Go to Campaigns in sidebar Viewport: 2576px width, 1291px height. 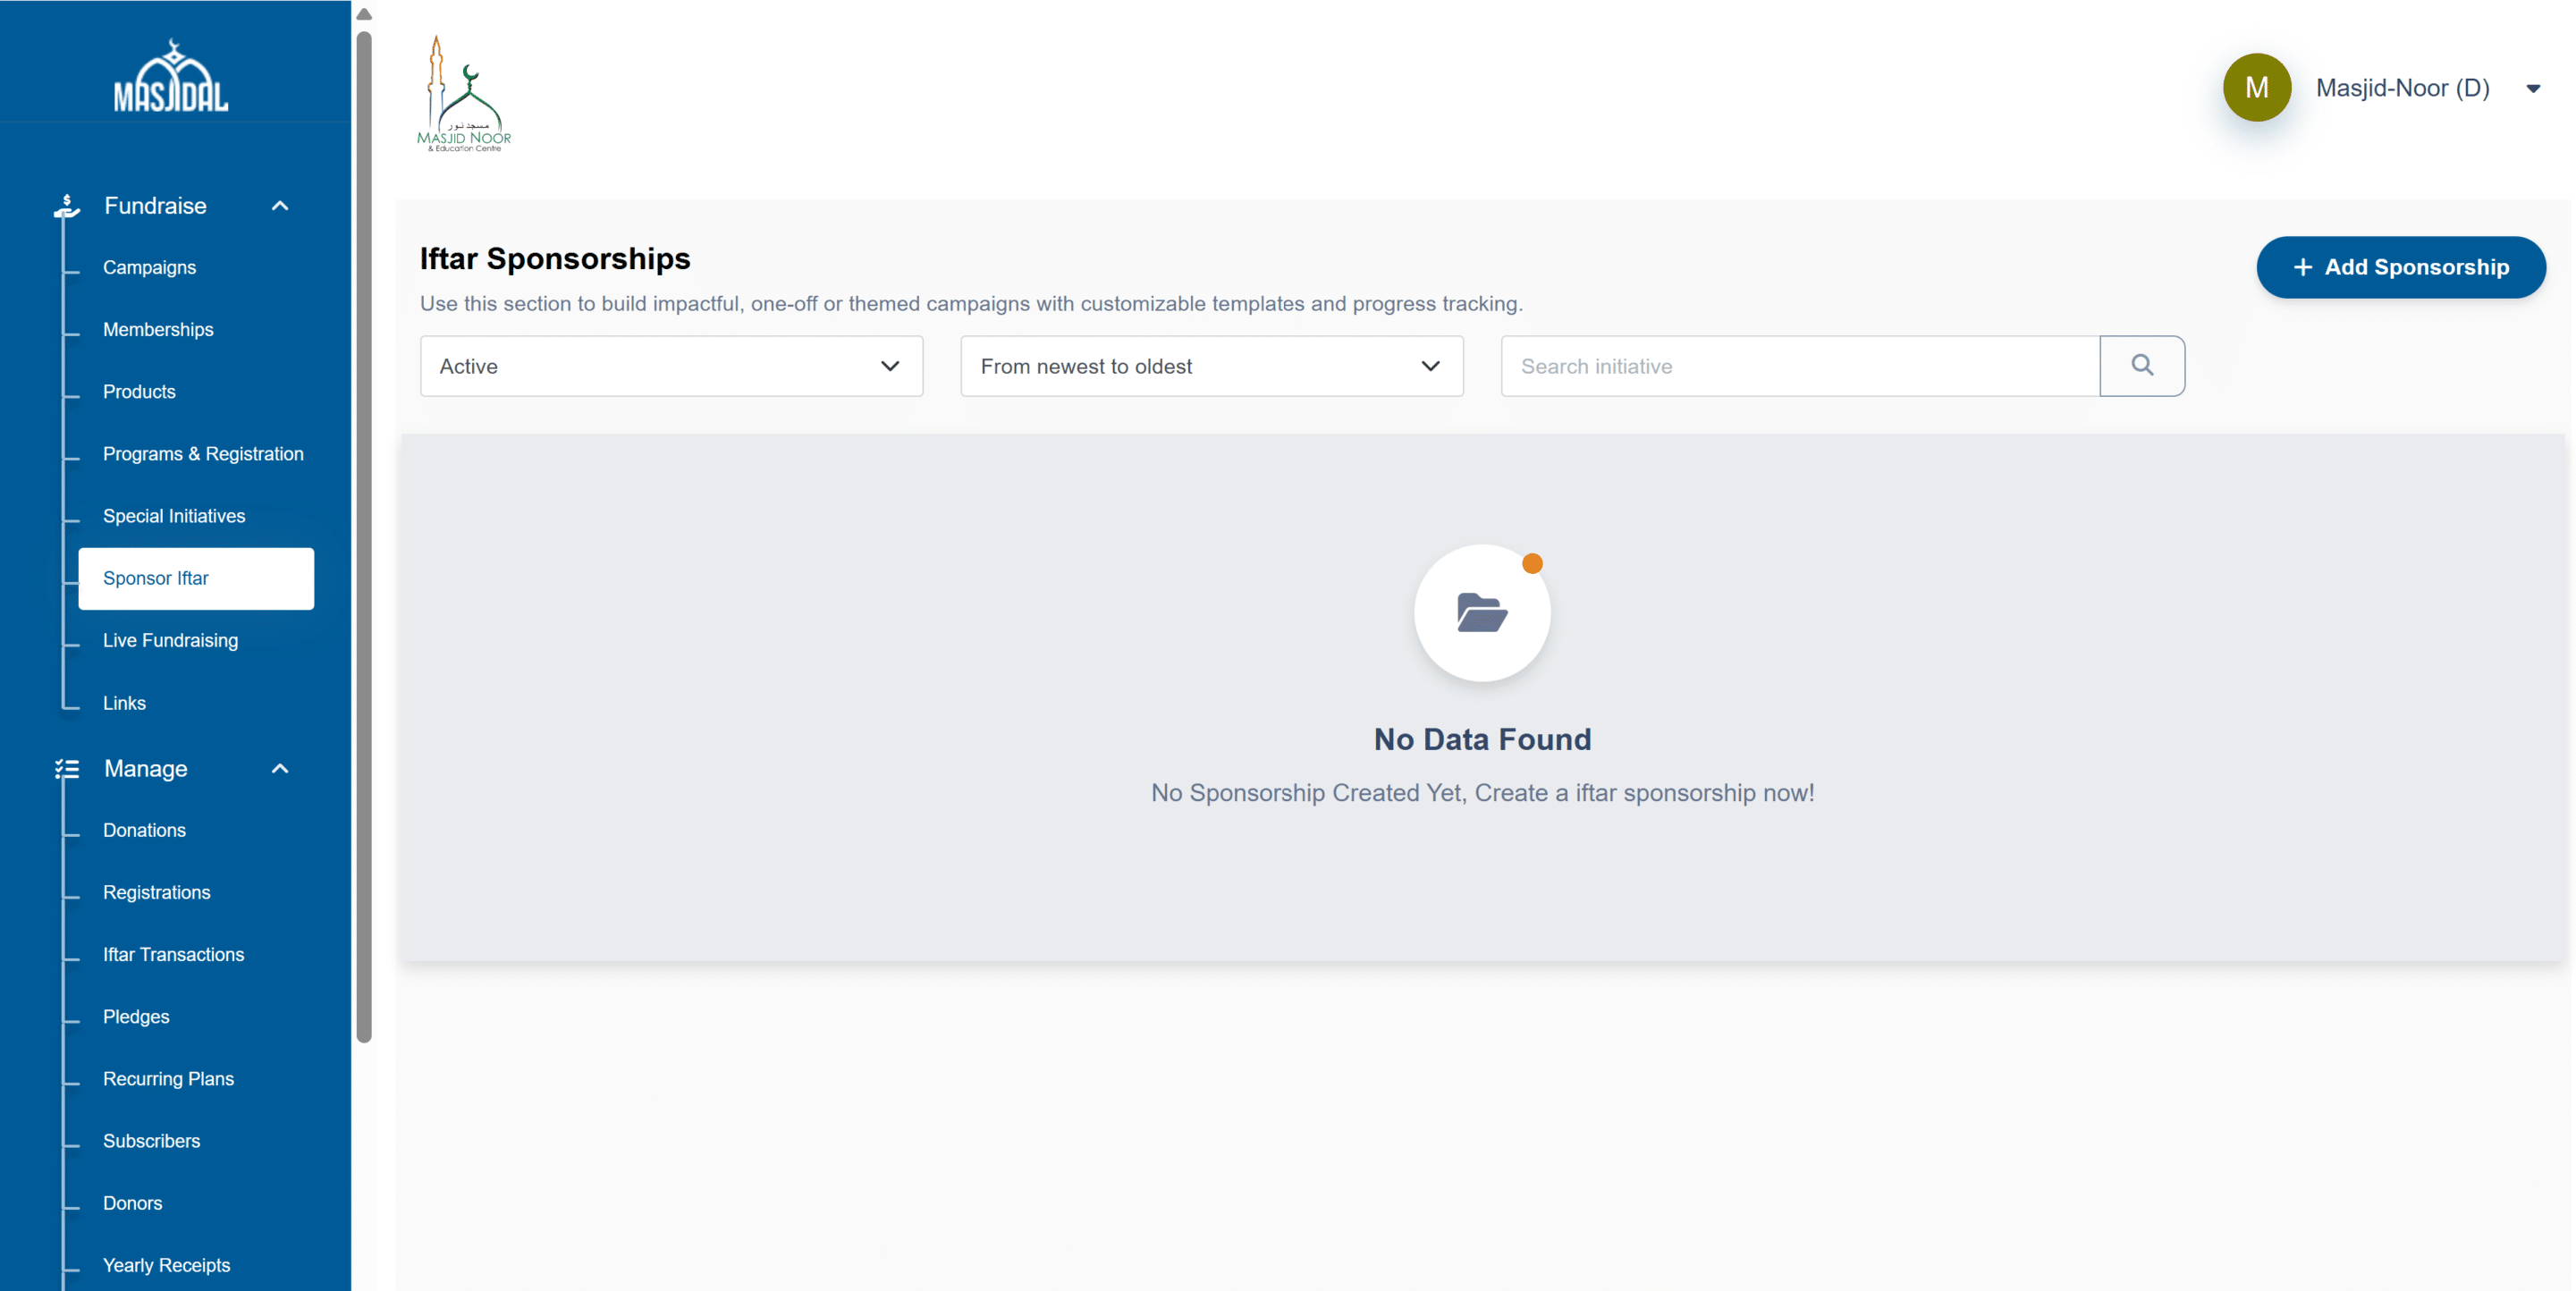click(149, 267)
